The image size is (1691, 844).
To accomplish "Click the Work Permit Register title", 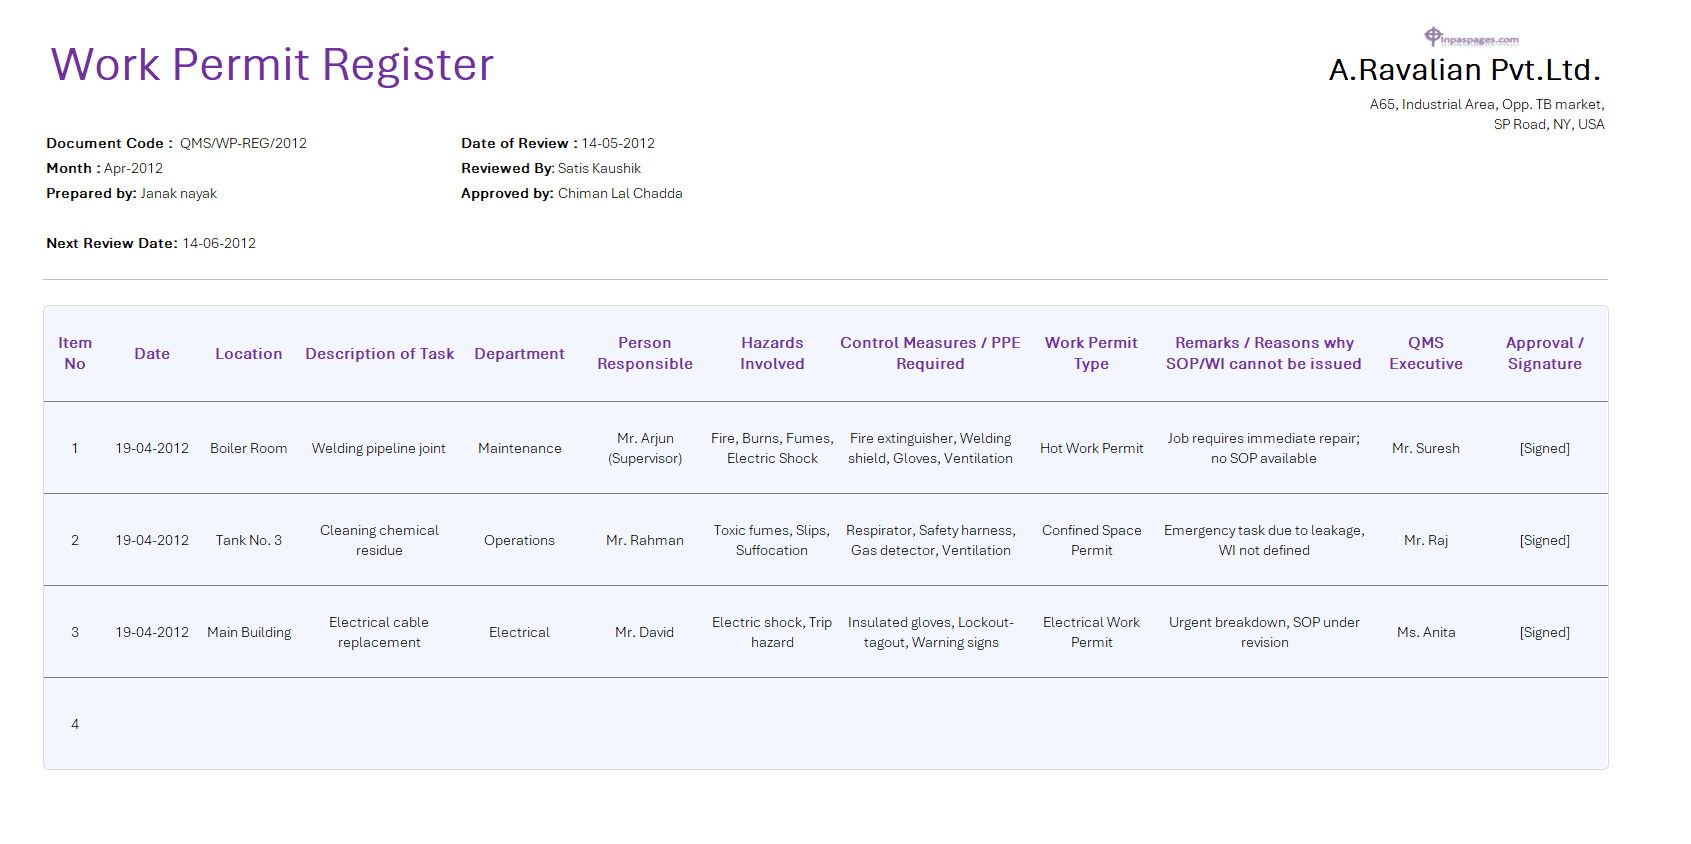I will (272, 65).
